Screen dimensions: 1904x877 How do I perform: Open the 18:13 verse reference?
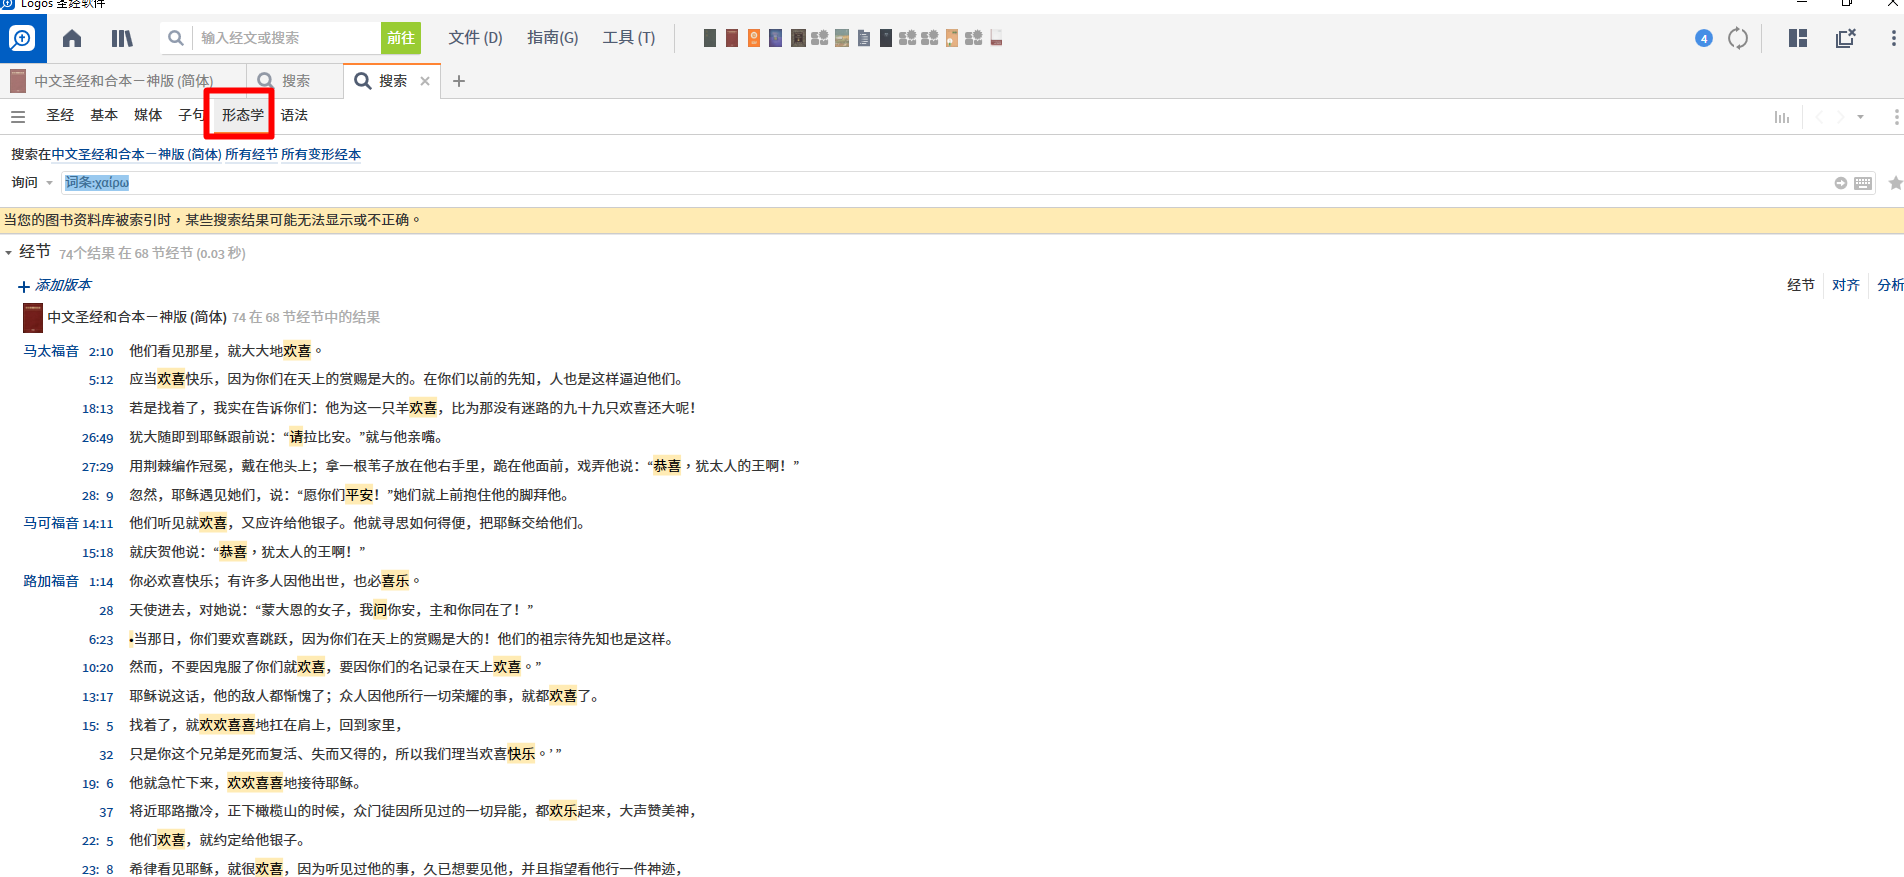98,409
